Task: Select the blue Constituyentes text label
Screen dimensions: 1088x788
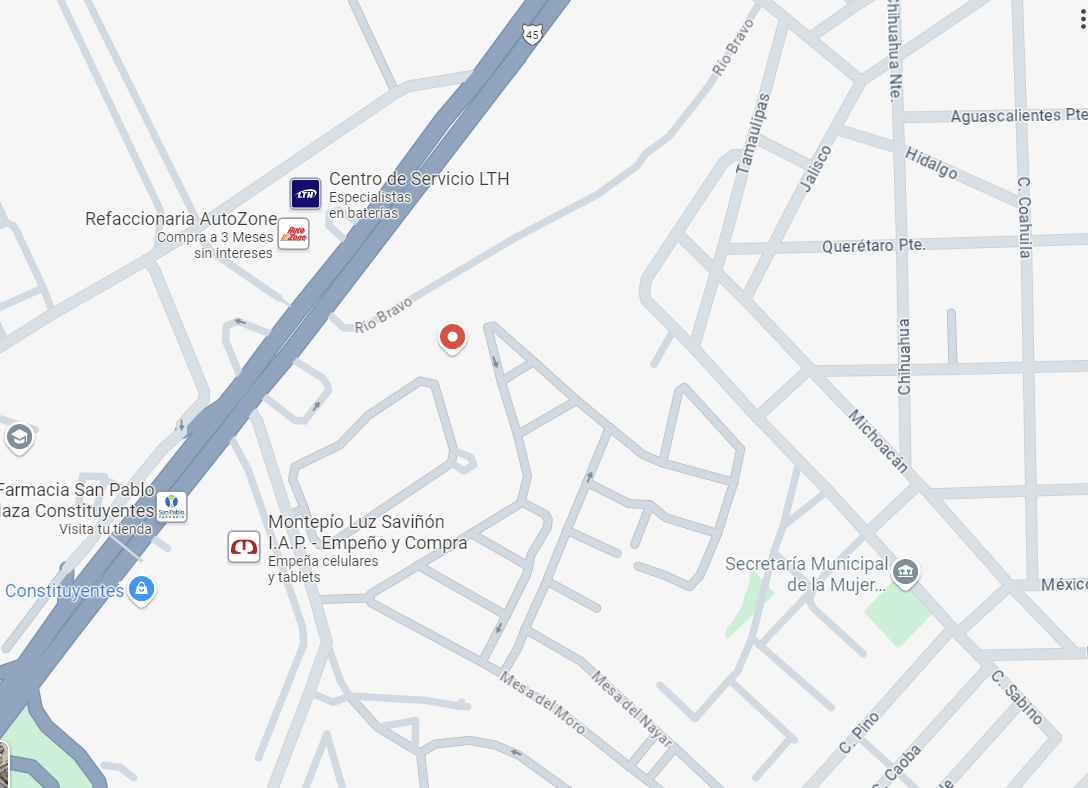Action: point(65,591)
